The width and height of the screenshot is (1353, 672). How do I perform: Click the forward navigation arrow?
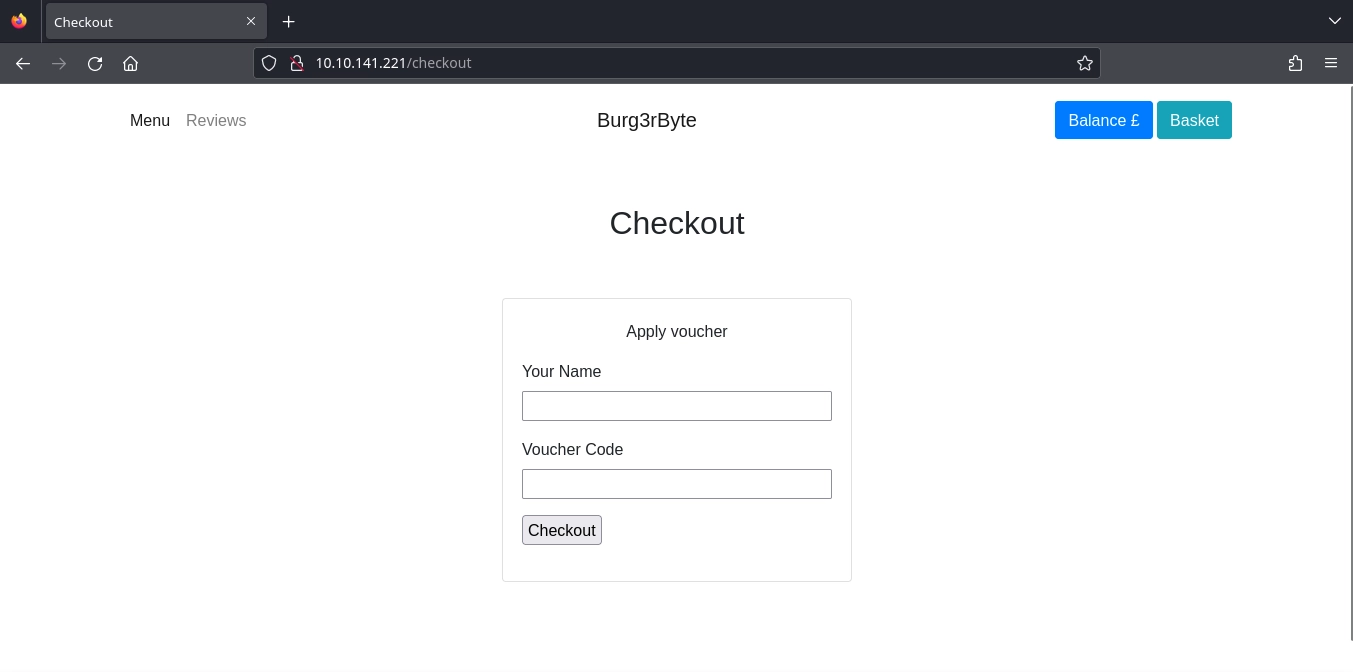[x=59, y=63]
